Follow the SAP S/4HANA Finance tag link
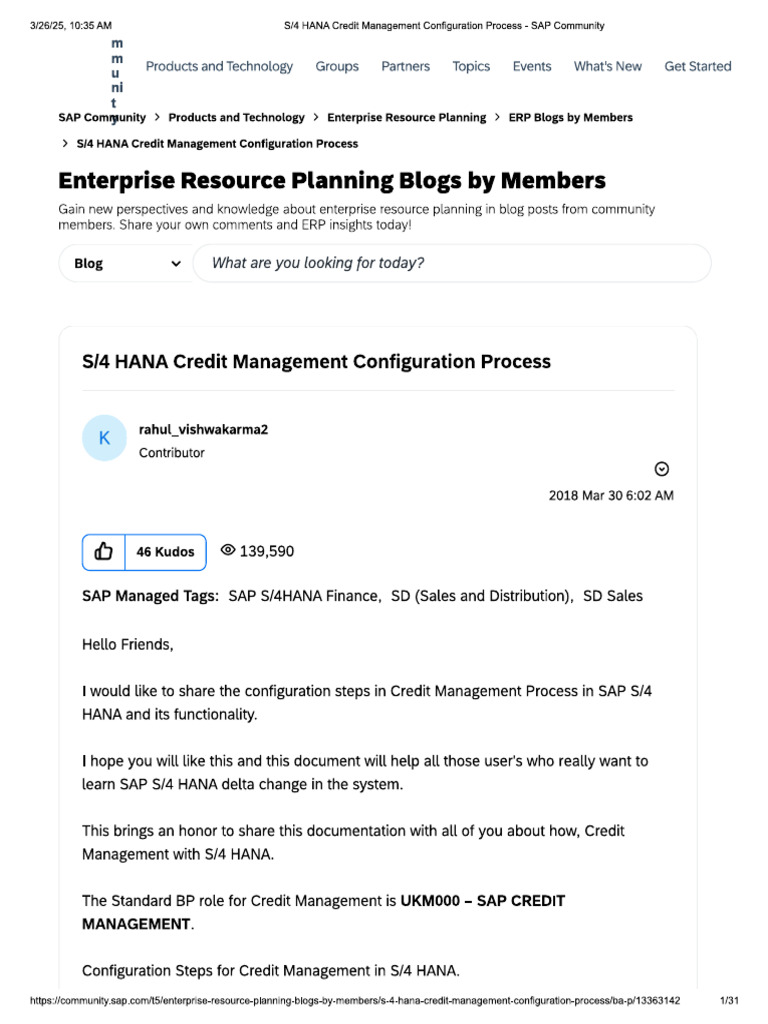 [x=304, y=596]
